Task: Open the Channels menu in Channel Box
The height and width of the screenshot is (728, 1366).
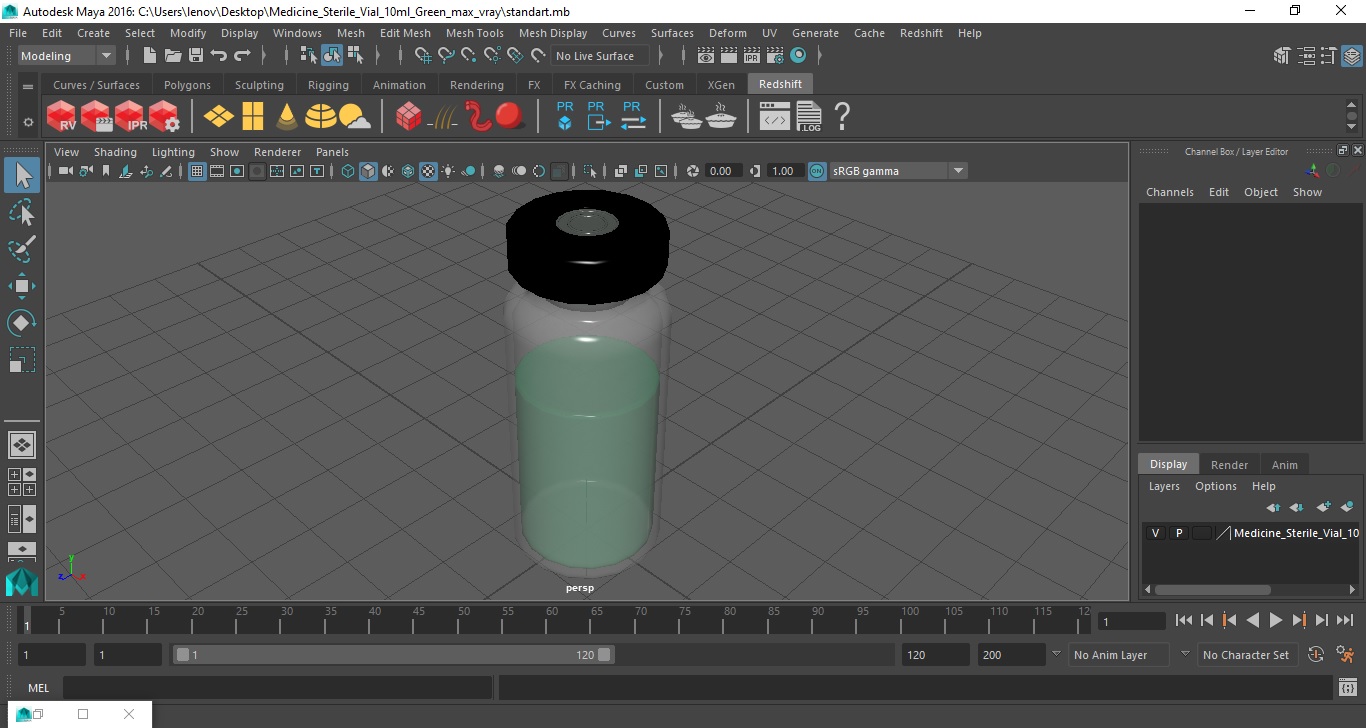Action: (1169, 192)
